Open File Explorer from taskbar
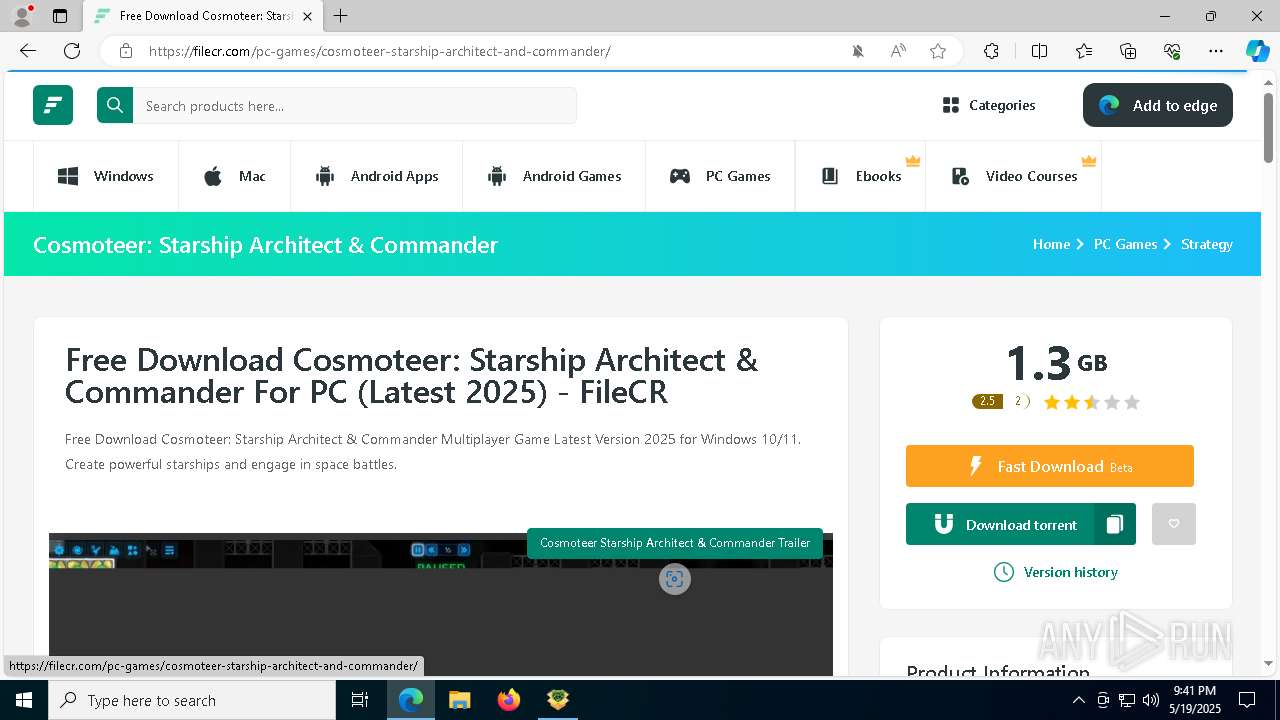This screenshot has height=720, width=1280. [460, 700]
